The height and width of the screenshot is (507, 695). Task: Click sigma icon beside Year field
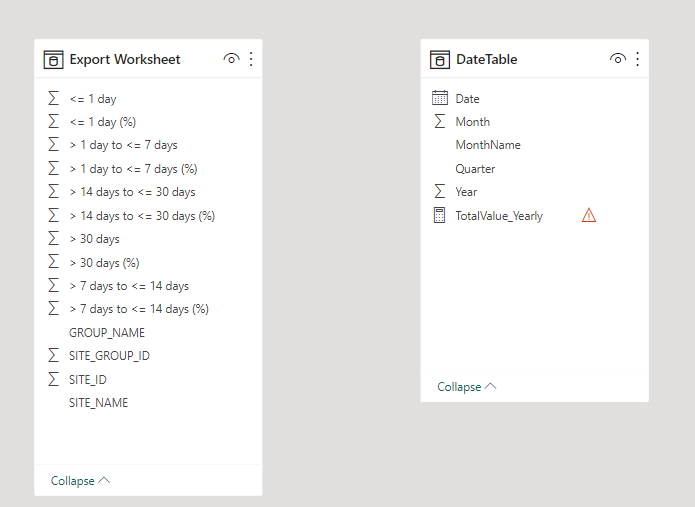pyautogui.click(x=440, y=191)
